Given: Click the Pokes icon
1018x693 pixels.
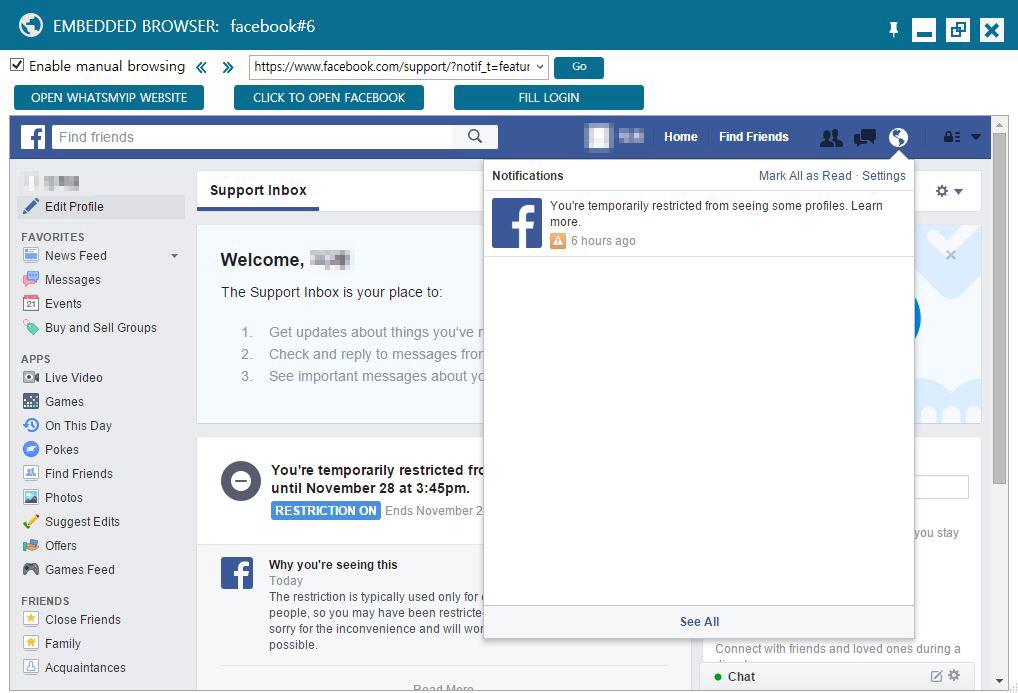Looking at the screenshot, I should (x=31, y=449).
